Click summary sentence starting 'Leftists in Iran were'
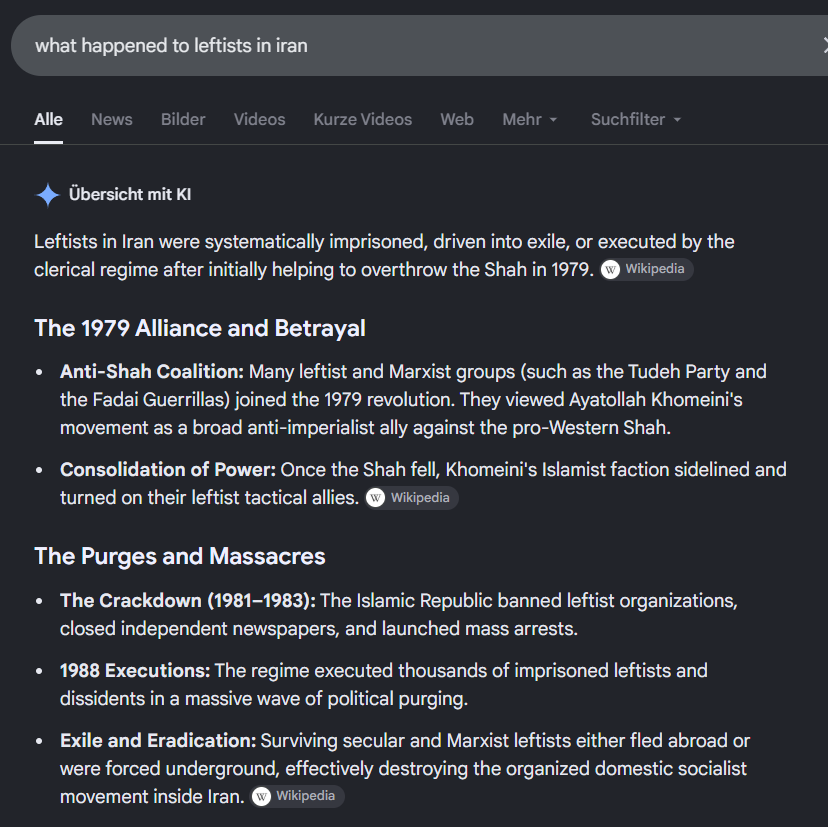 coord(384,256)
